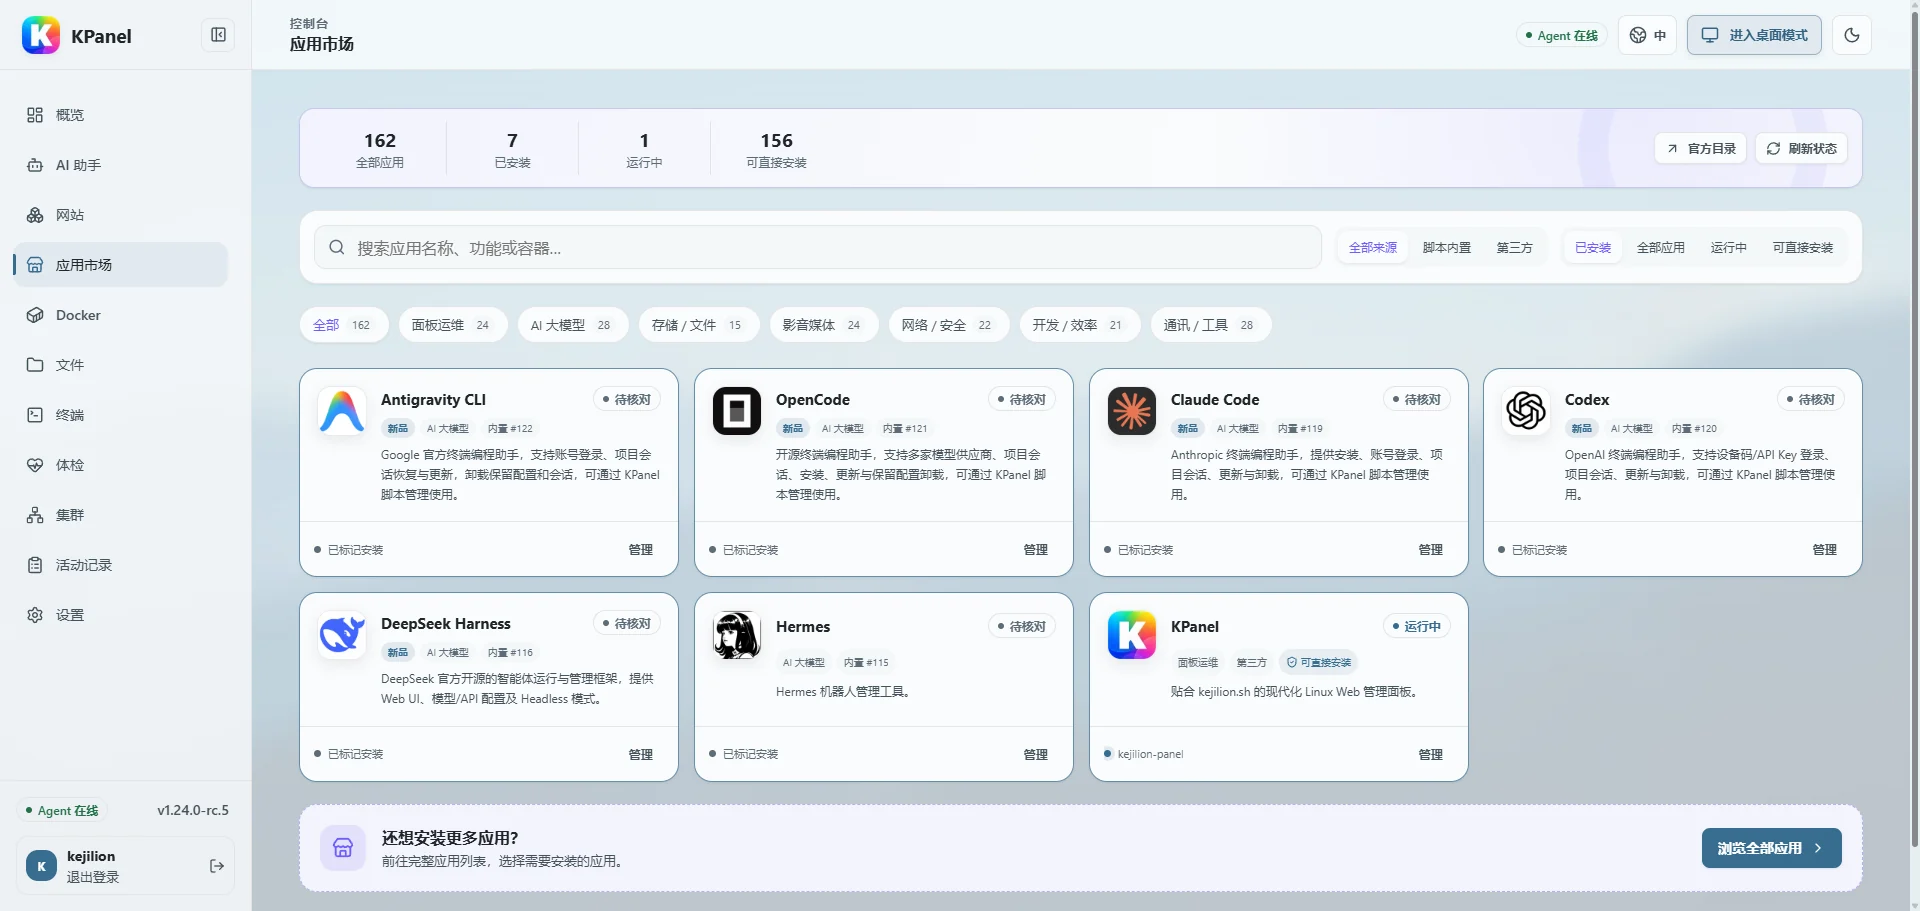Select the 全部来源 source filter
The height and width of the screenshot is (911, 1920).
tap(1372, 247)
